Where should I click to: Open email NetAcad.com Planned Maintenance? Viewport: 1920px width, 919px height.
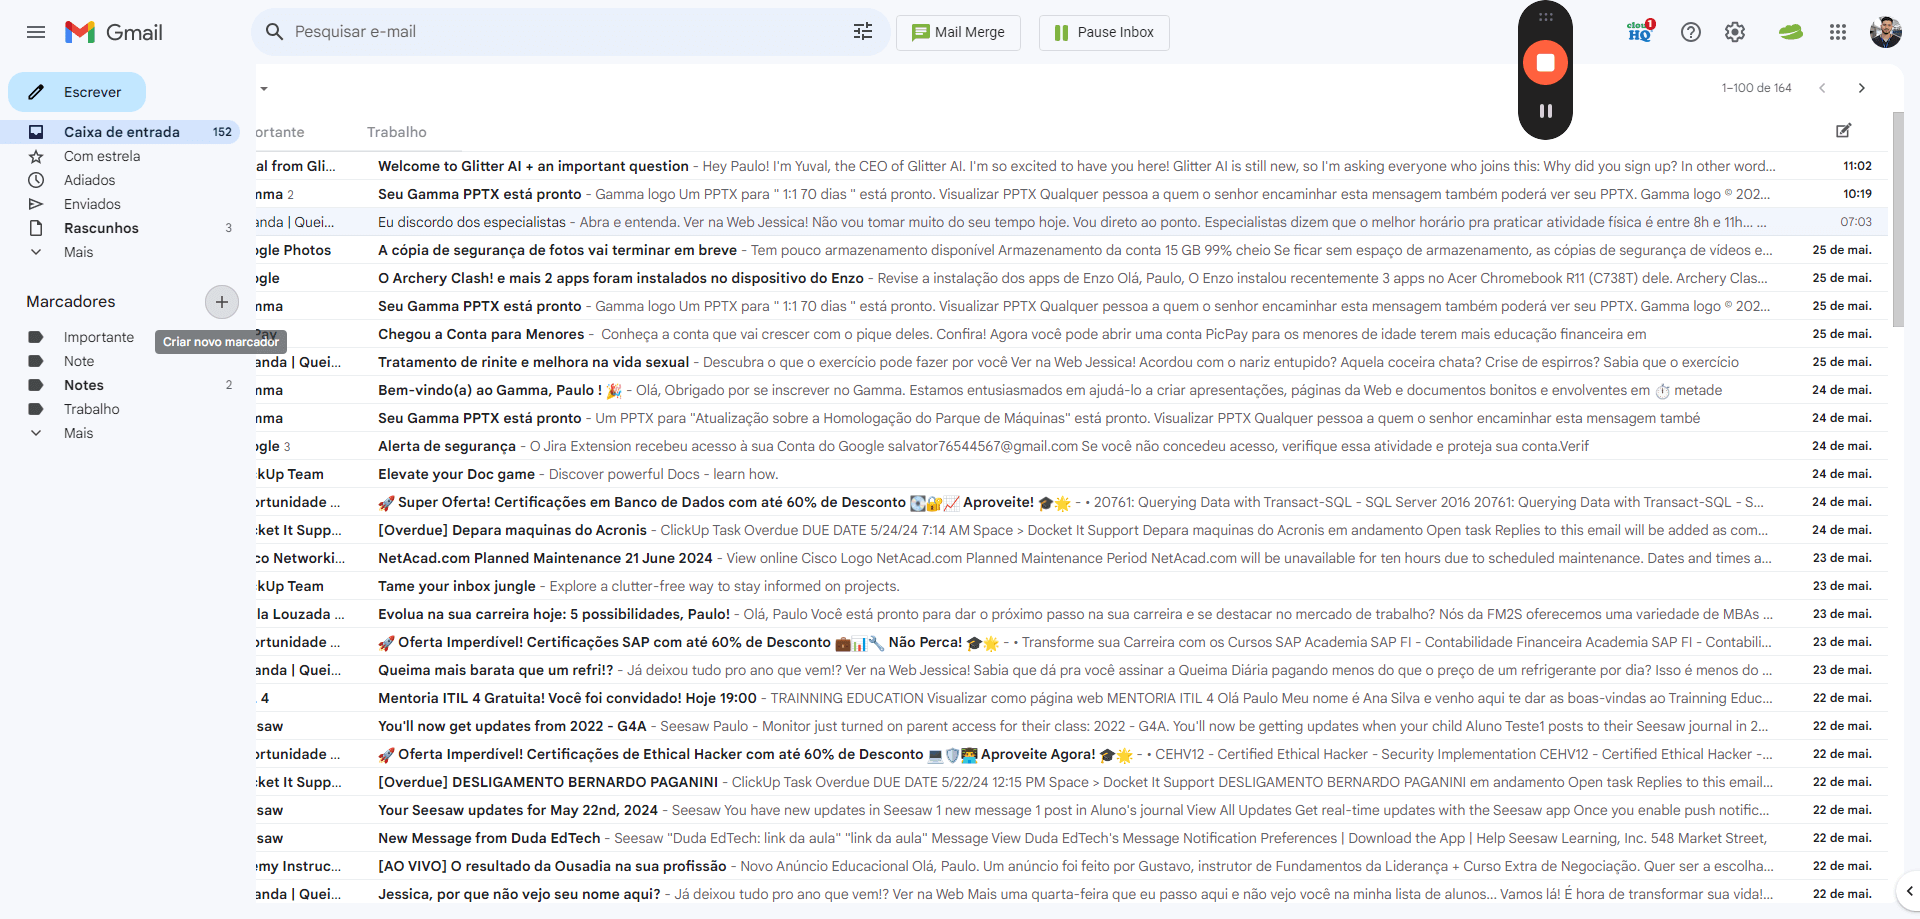click(1072, 558)
